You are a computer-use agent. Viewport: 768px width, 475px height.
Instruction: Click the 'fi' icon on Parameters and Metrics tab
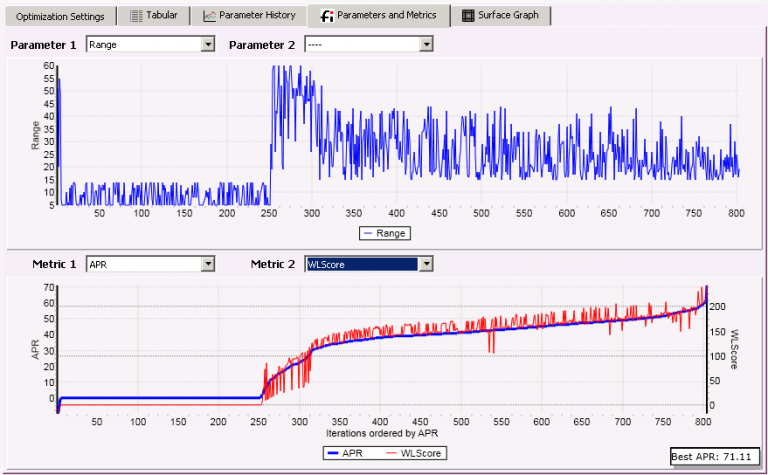point(326,16)
